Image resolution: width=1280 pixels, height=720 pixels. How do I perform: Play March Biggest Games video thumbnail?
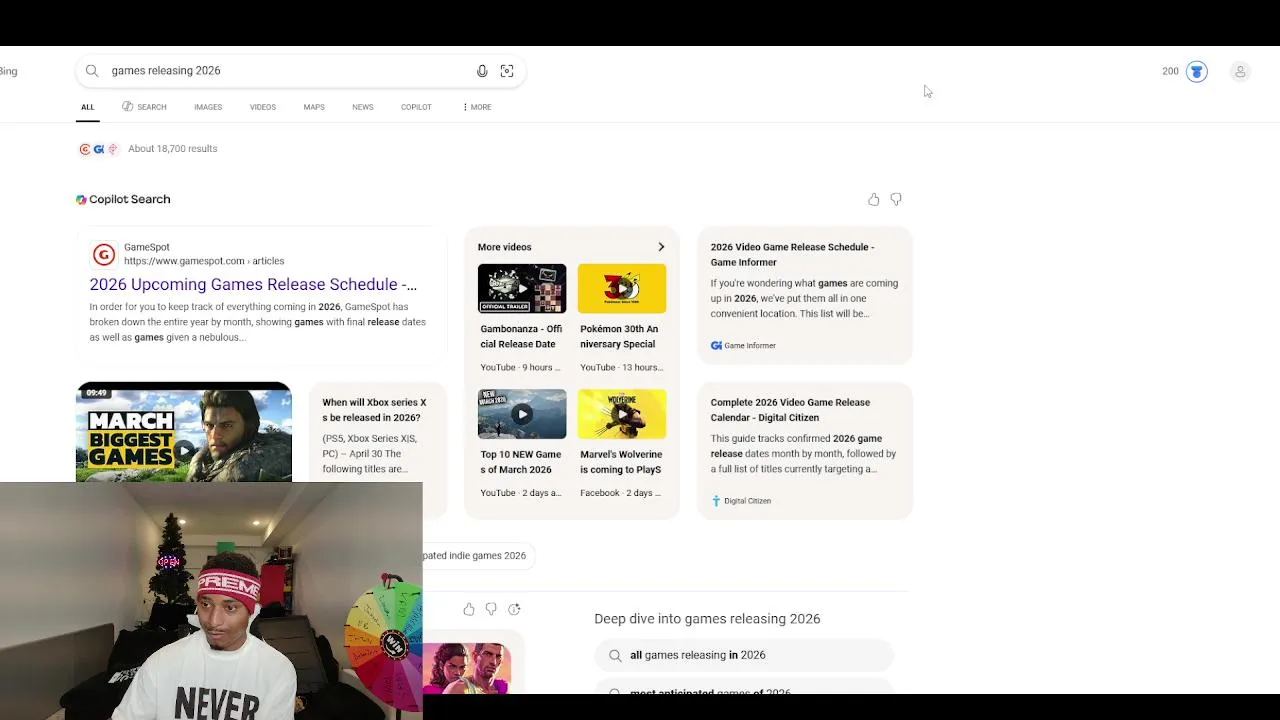[184, 432]
